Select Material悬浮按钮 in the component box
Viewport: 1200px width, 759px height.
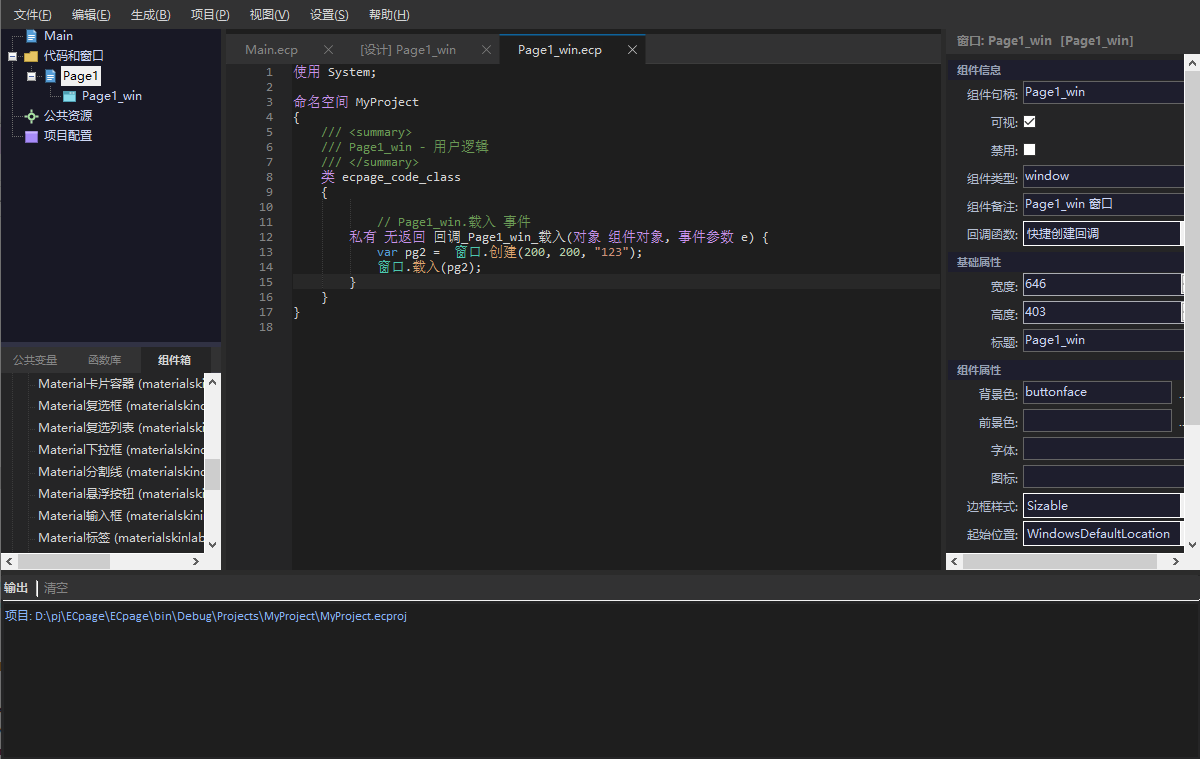click(121, 494)
